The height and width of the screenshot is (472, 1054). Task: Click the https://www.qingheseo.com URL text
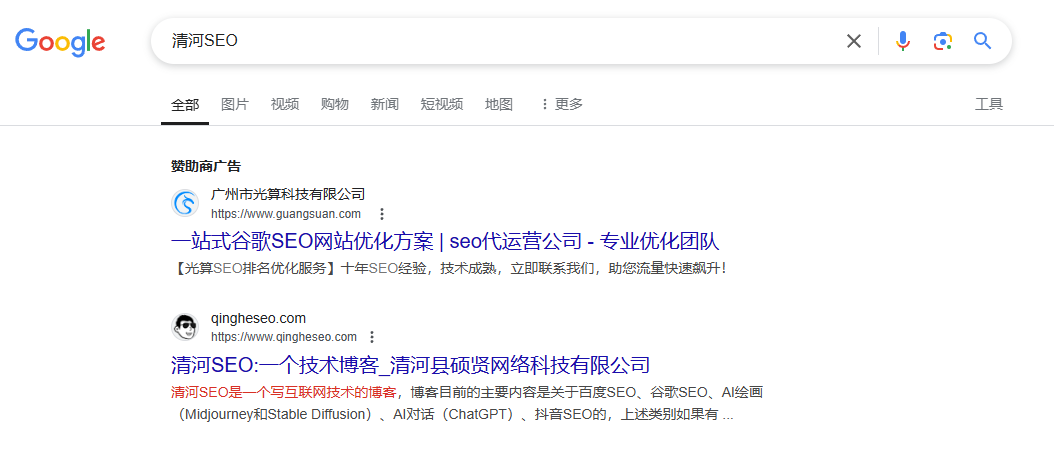(x=284, y=337)
